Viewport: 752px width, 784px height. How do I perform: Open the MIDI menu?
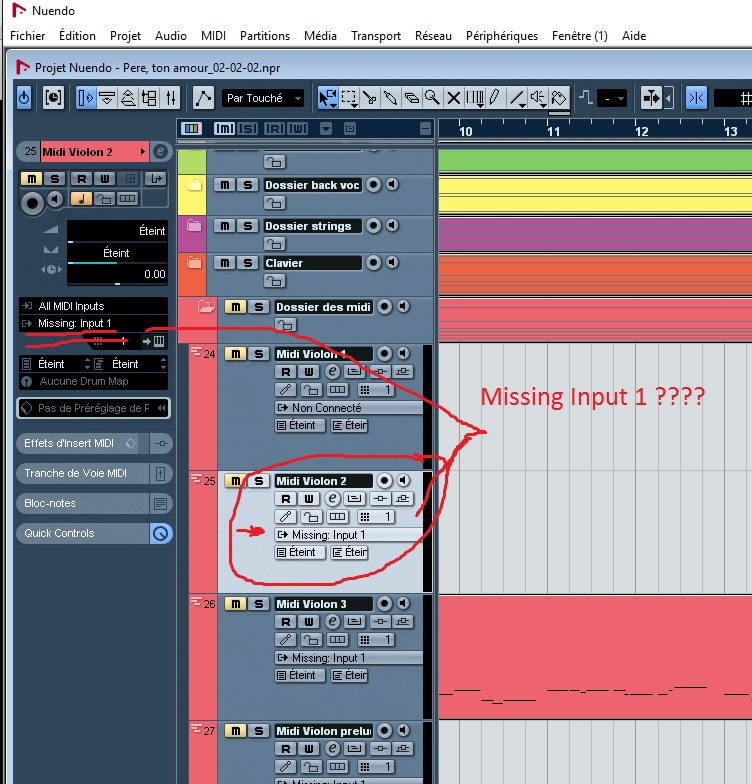tap(214, 36)
